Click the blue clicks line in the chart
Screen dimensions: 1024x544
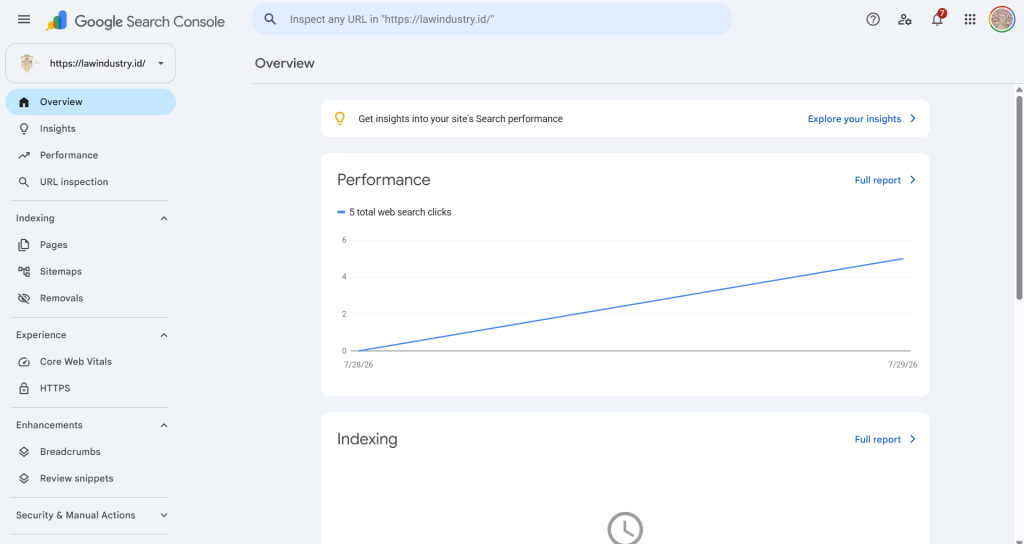click(x=631, y=304)
